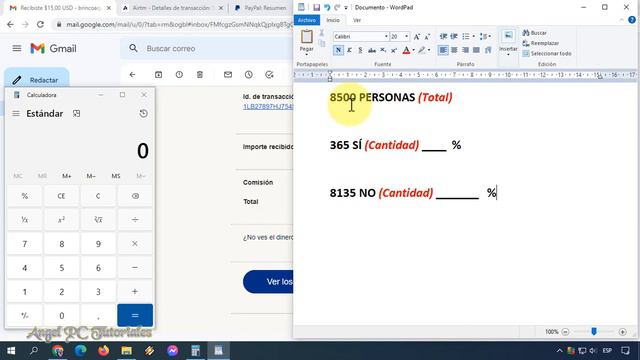
Task: Toggle bold formatting in WordPad
Action: 338,50
